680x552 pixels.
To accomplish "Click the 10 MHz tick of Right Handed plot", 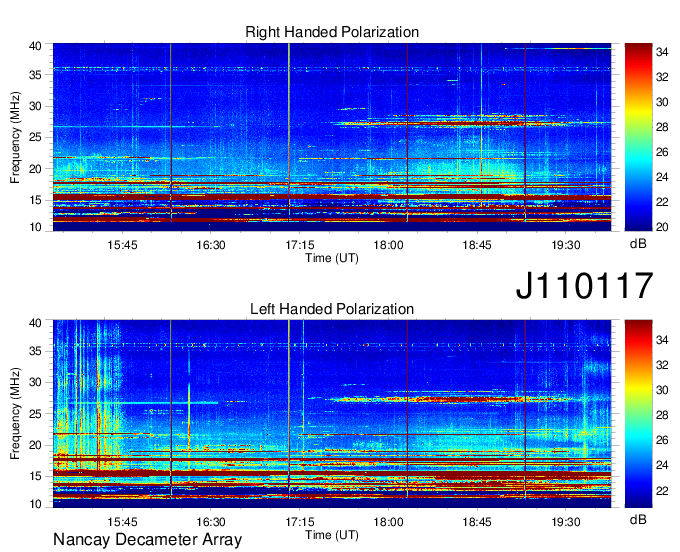I will coord(36,227).
